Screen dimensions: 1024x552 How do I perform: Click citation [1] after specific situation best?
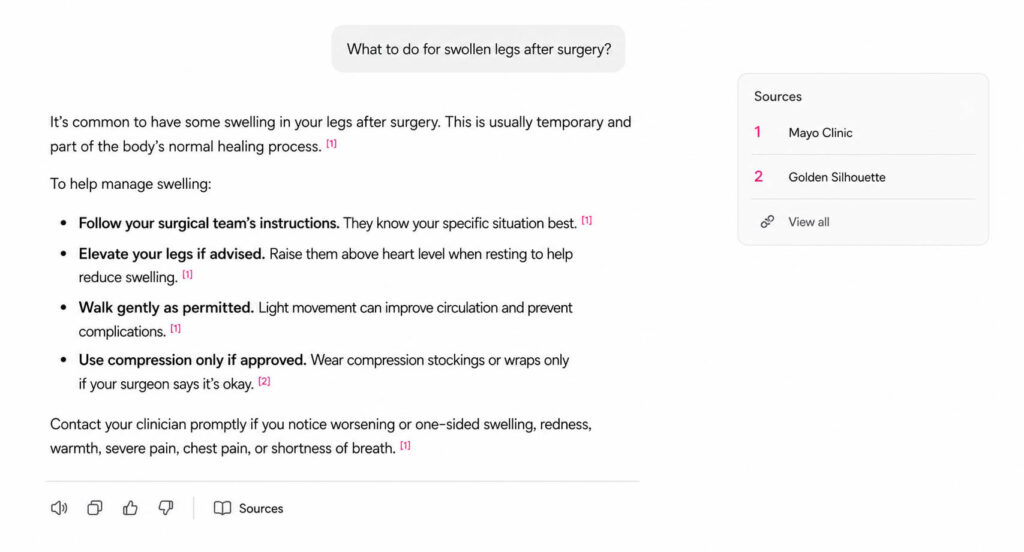[x=587, y=221]
